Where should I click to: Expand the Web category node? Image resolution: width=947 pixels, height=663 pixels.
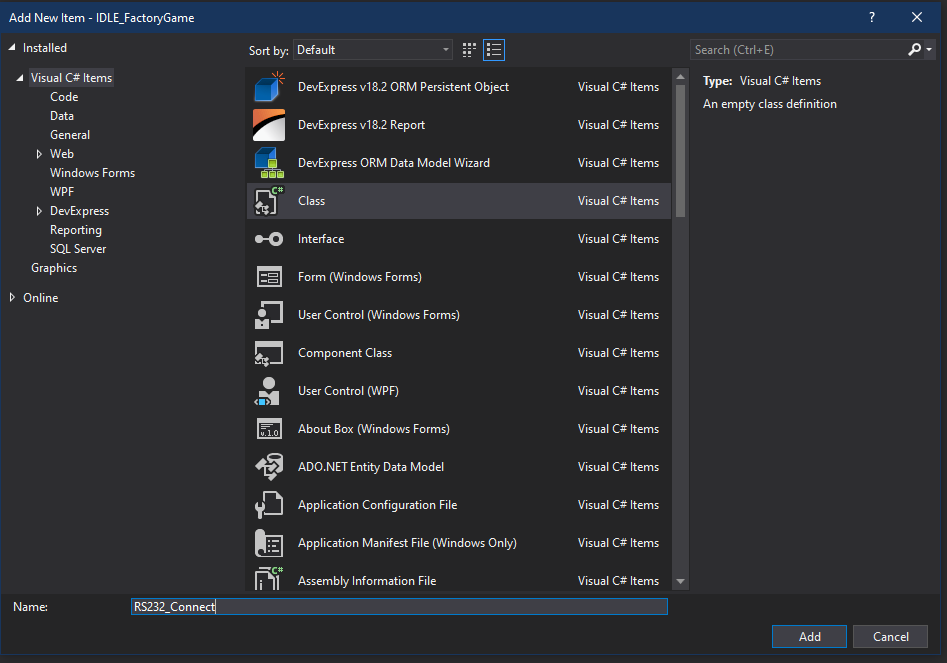[x=39, y=154]
